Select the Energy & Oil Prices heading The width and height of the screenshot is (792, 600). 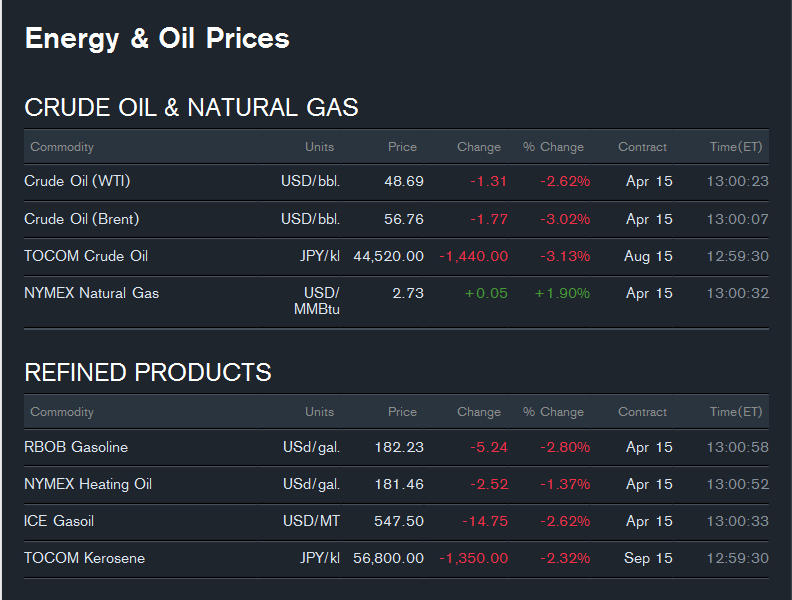[157, 39]
